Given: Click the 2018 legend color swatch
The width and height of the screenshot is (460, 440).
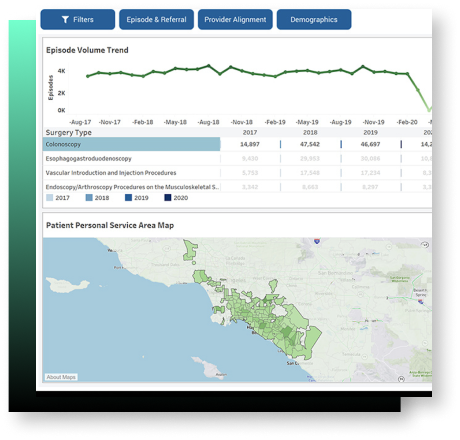Looking at the screenshot, I should pos(89,198).
